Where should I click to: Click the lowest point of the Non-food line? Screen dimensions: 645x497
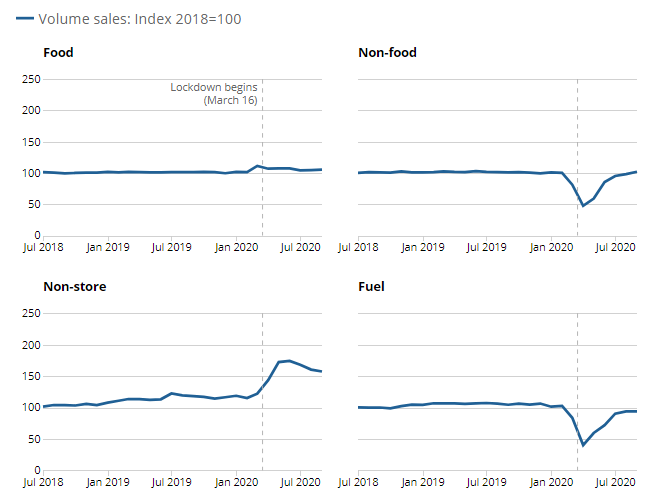(x=583, y=205)
